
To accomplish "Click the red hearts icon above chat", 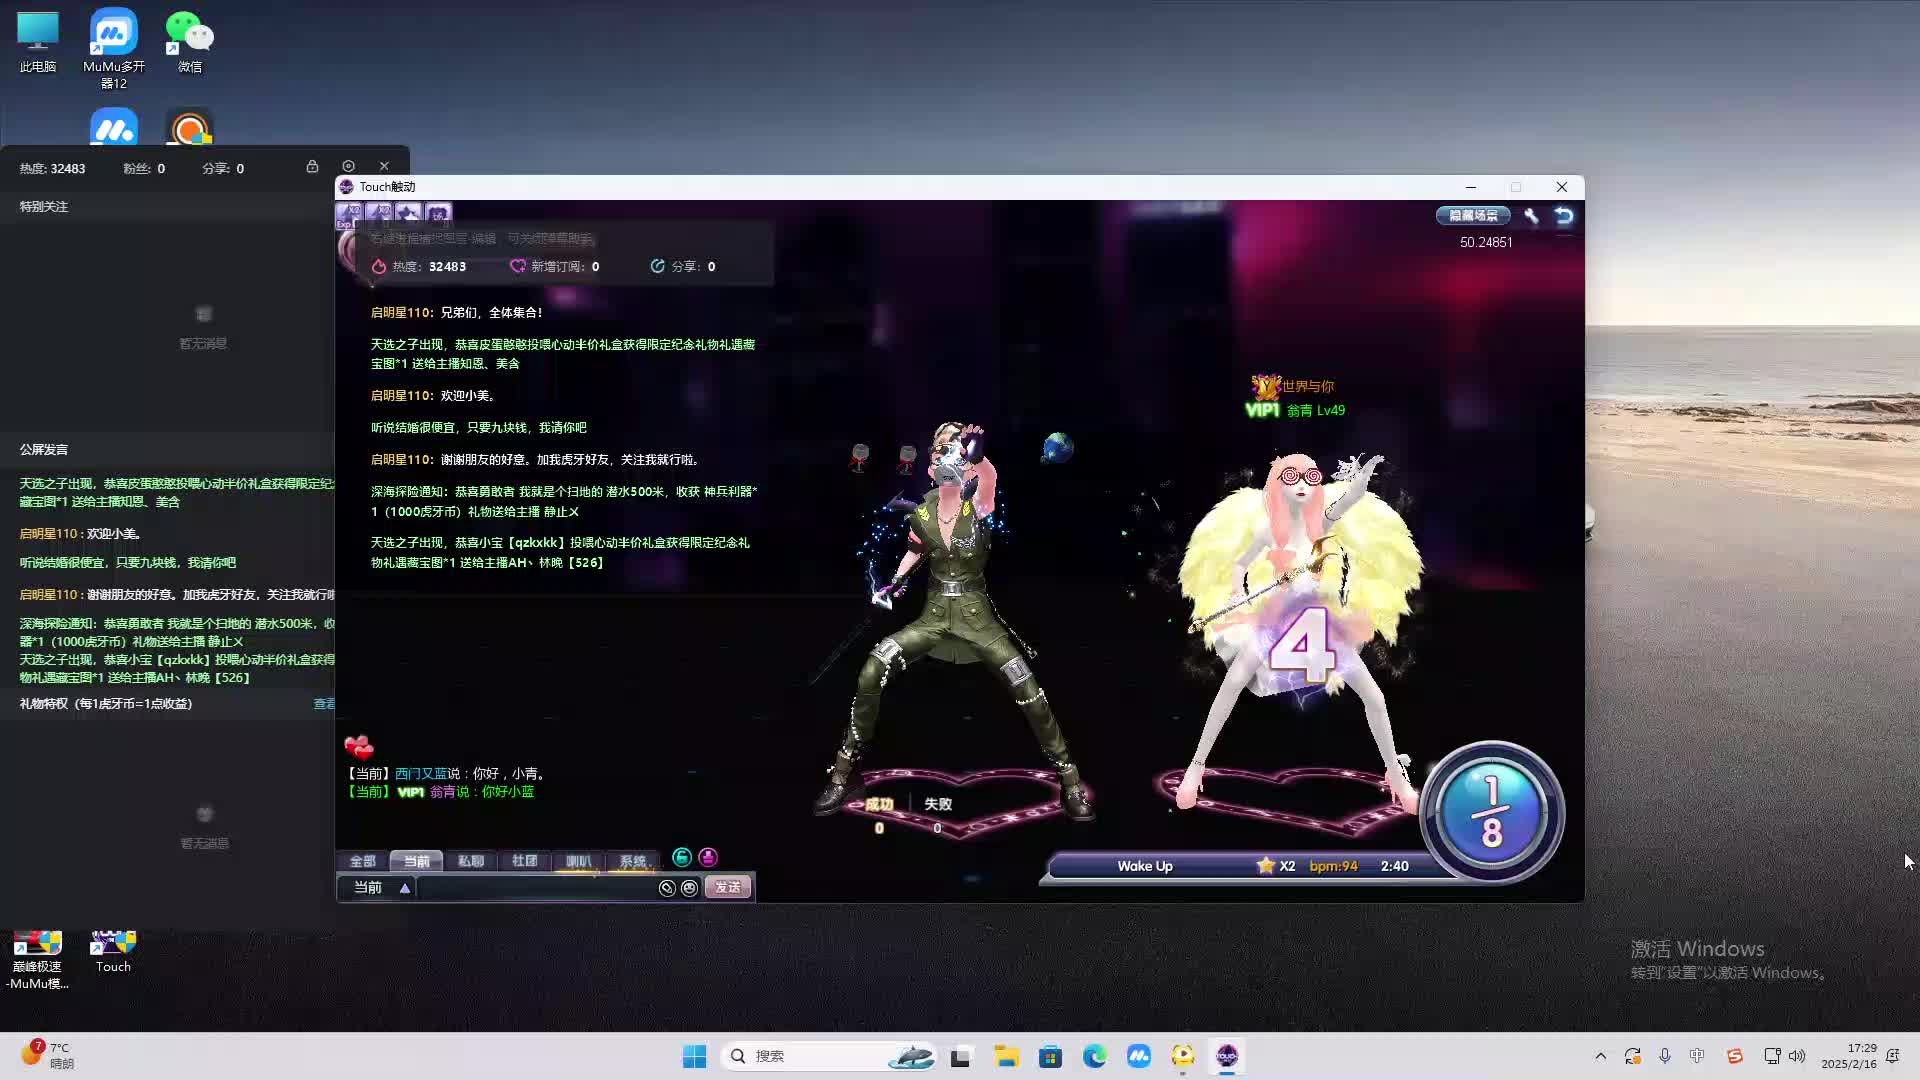I will pyautogui.click(x=358, y=746).
